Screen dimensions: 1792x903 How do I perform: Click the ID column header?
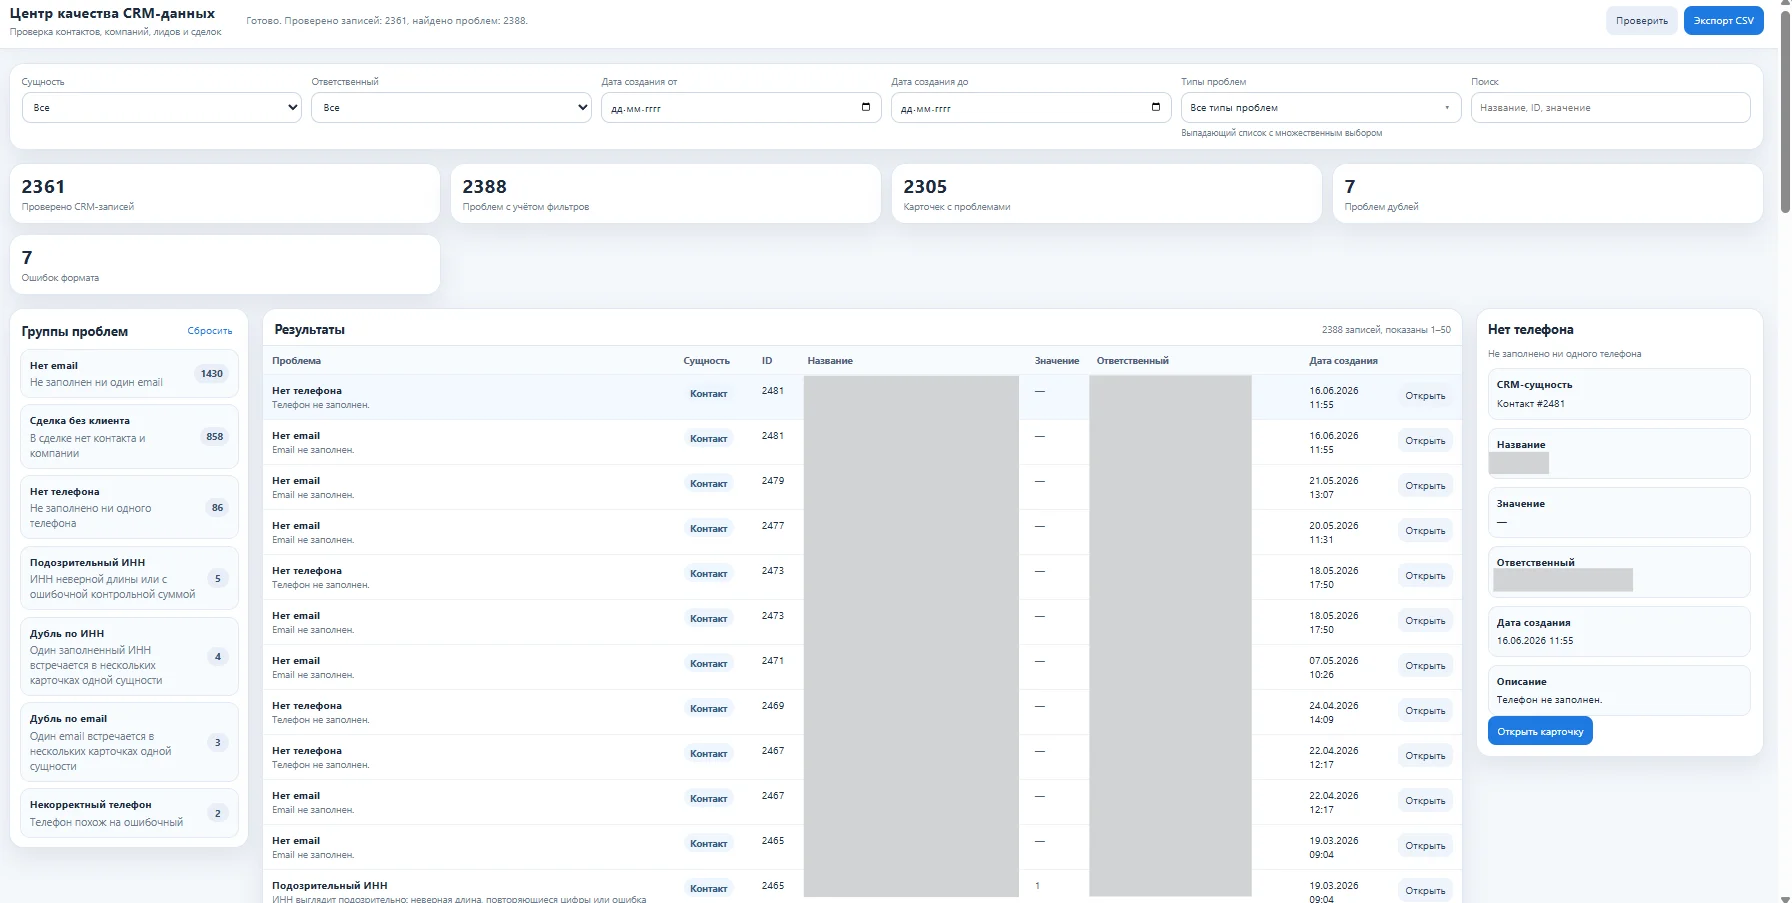tap(767, 361)
